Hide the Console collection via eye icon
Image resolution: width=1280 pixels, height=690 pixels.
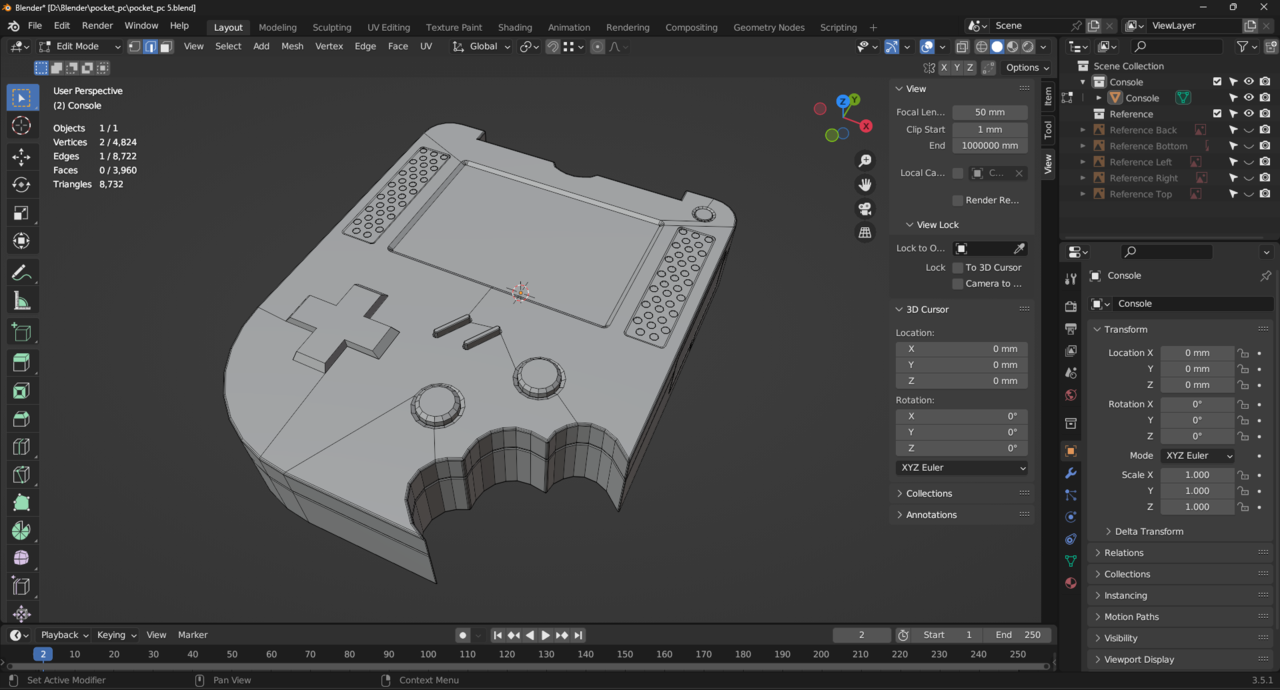(1248, 82)
